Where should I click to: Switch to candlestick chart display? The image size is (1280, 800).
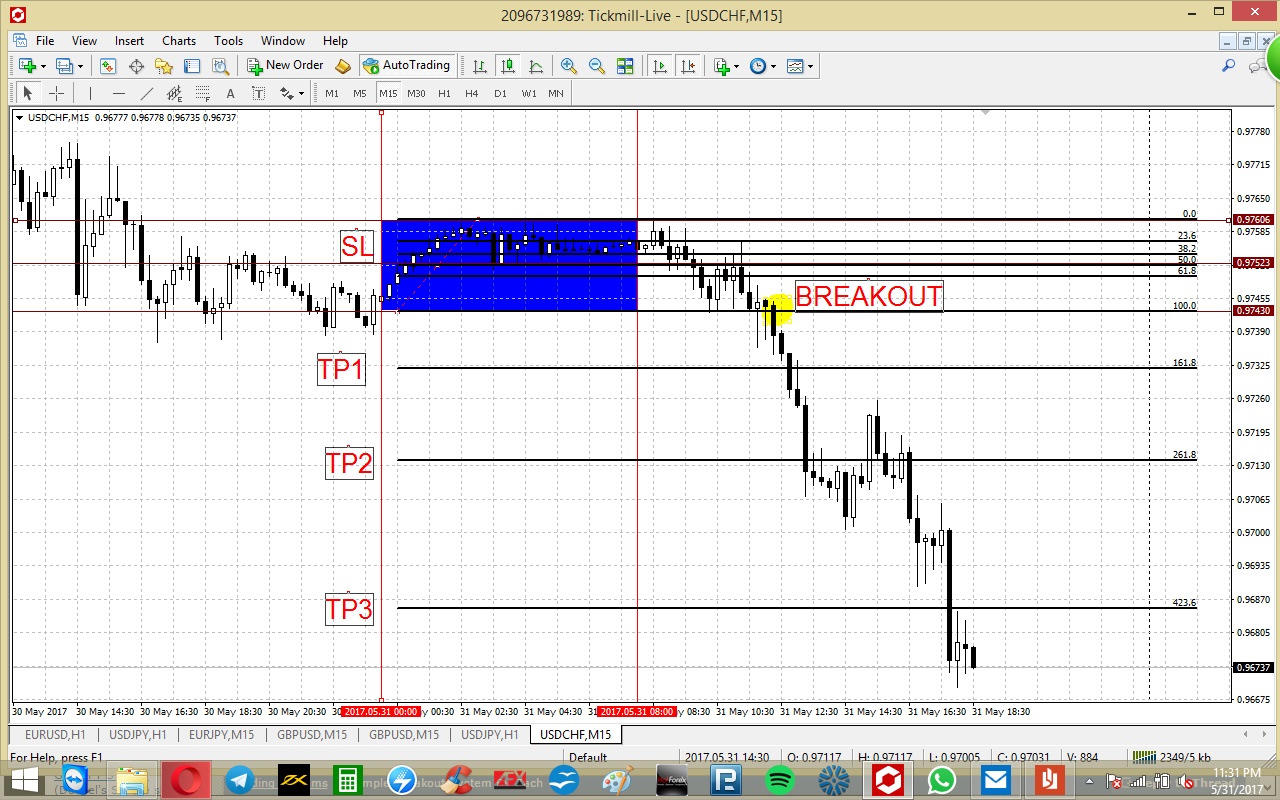click(508, 66)
